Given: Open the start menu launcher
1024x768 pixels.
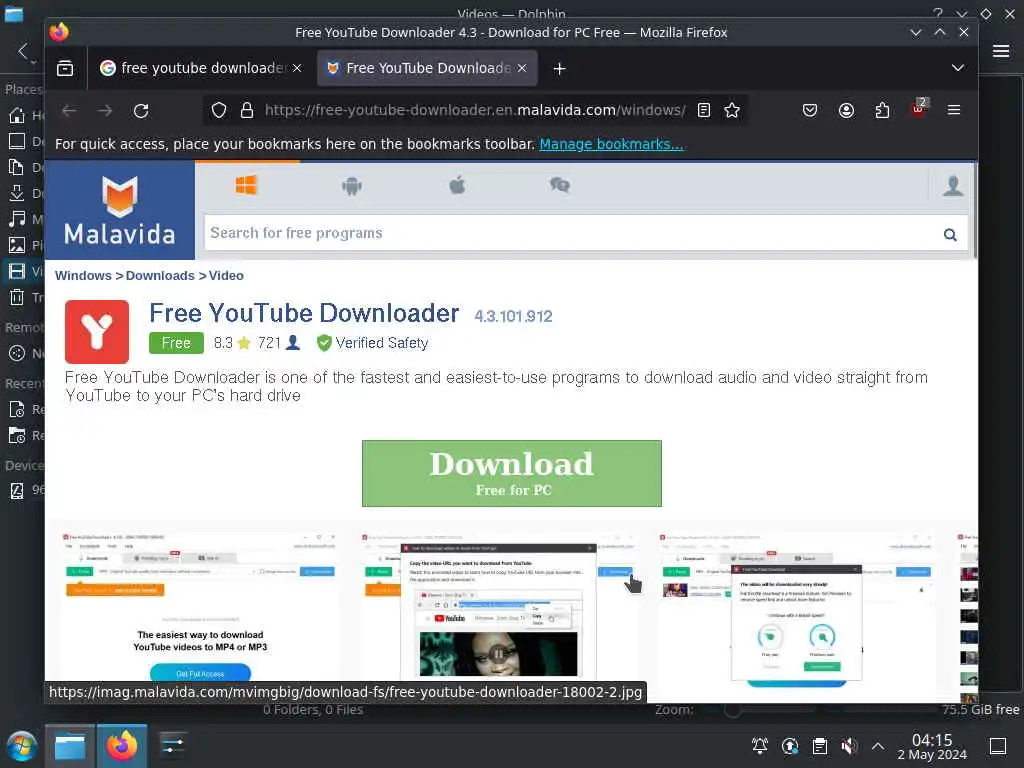Looking at the screenshot, I should tap(22, 746).
